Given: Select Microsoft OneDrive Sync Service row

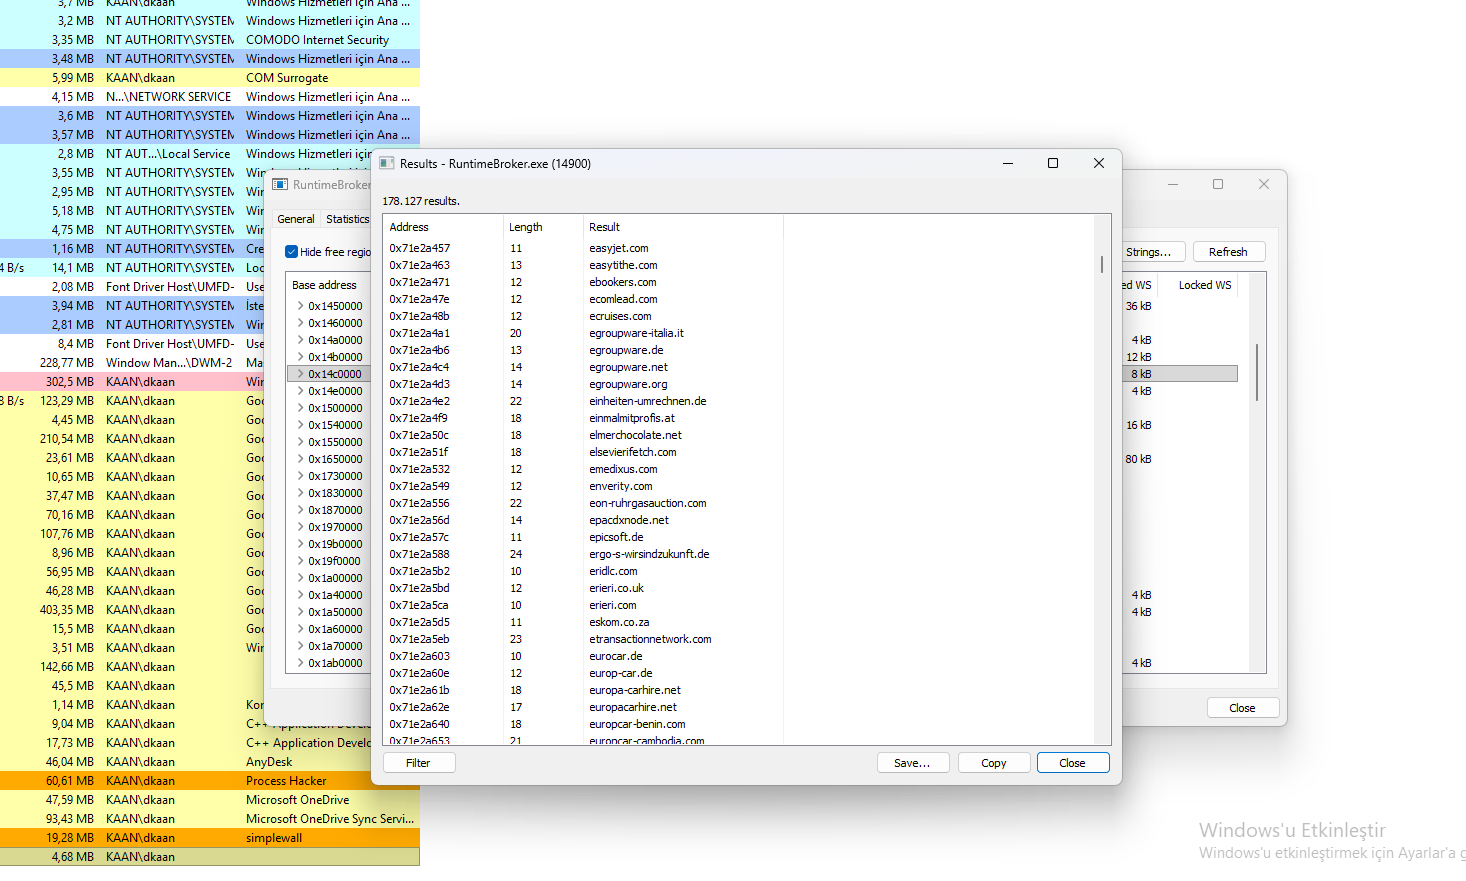Looking at the screenshot, I should [x=210, y=819].
